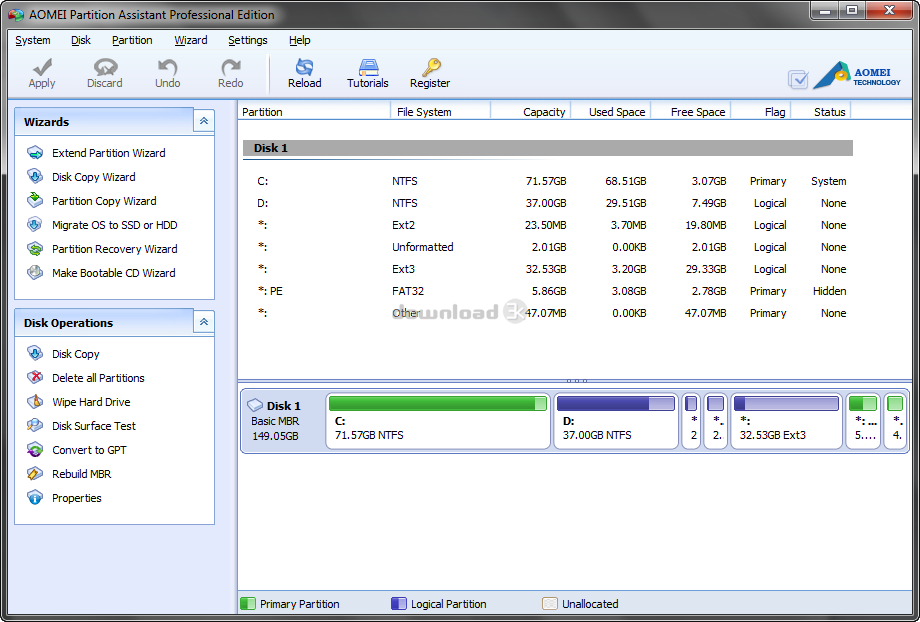Viewport: 920px width, 622px height.
Task: Click the Discard toolbar icon
Action: point(105,66)
